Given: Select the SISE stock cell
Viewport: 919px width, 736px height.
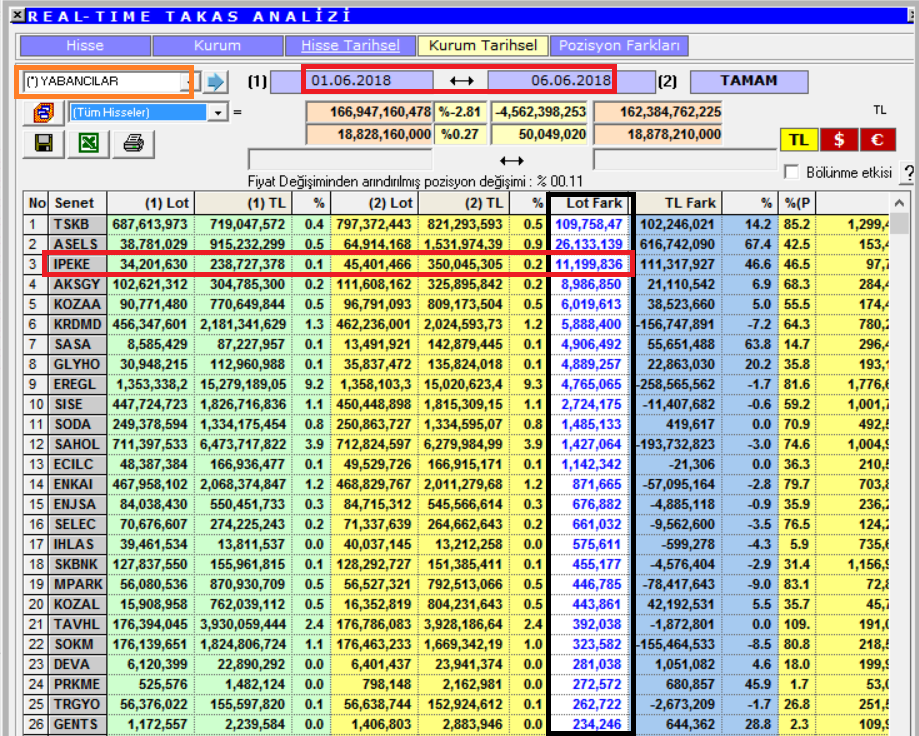Looking at the screenshot, I should pos(77,404).
